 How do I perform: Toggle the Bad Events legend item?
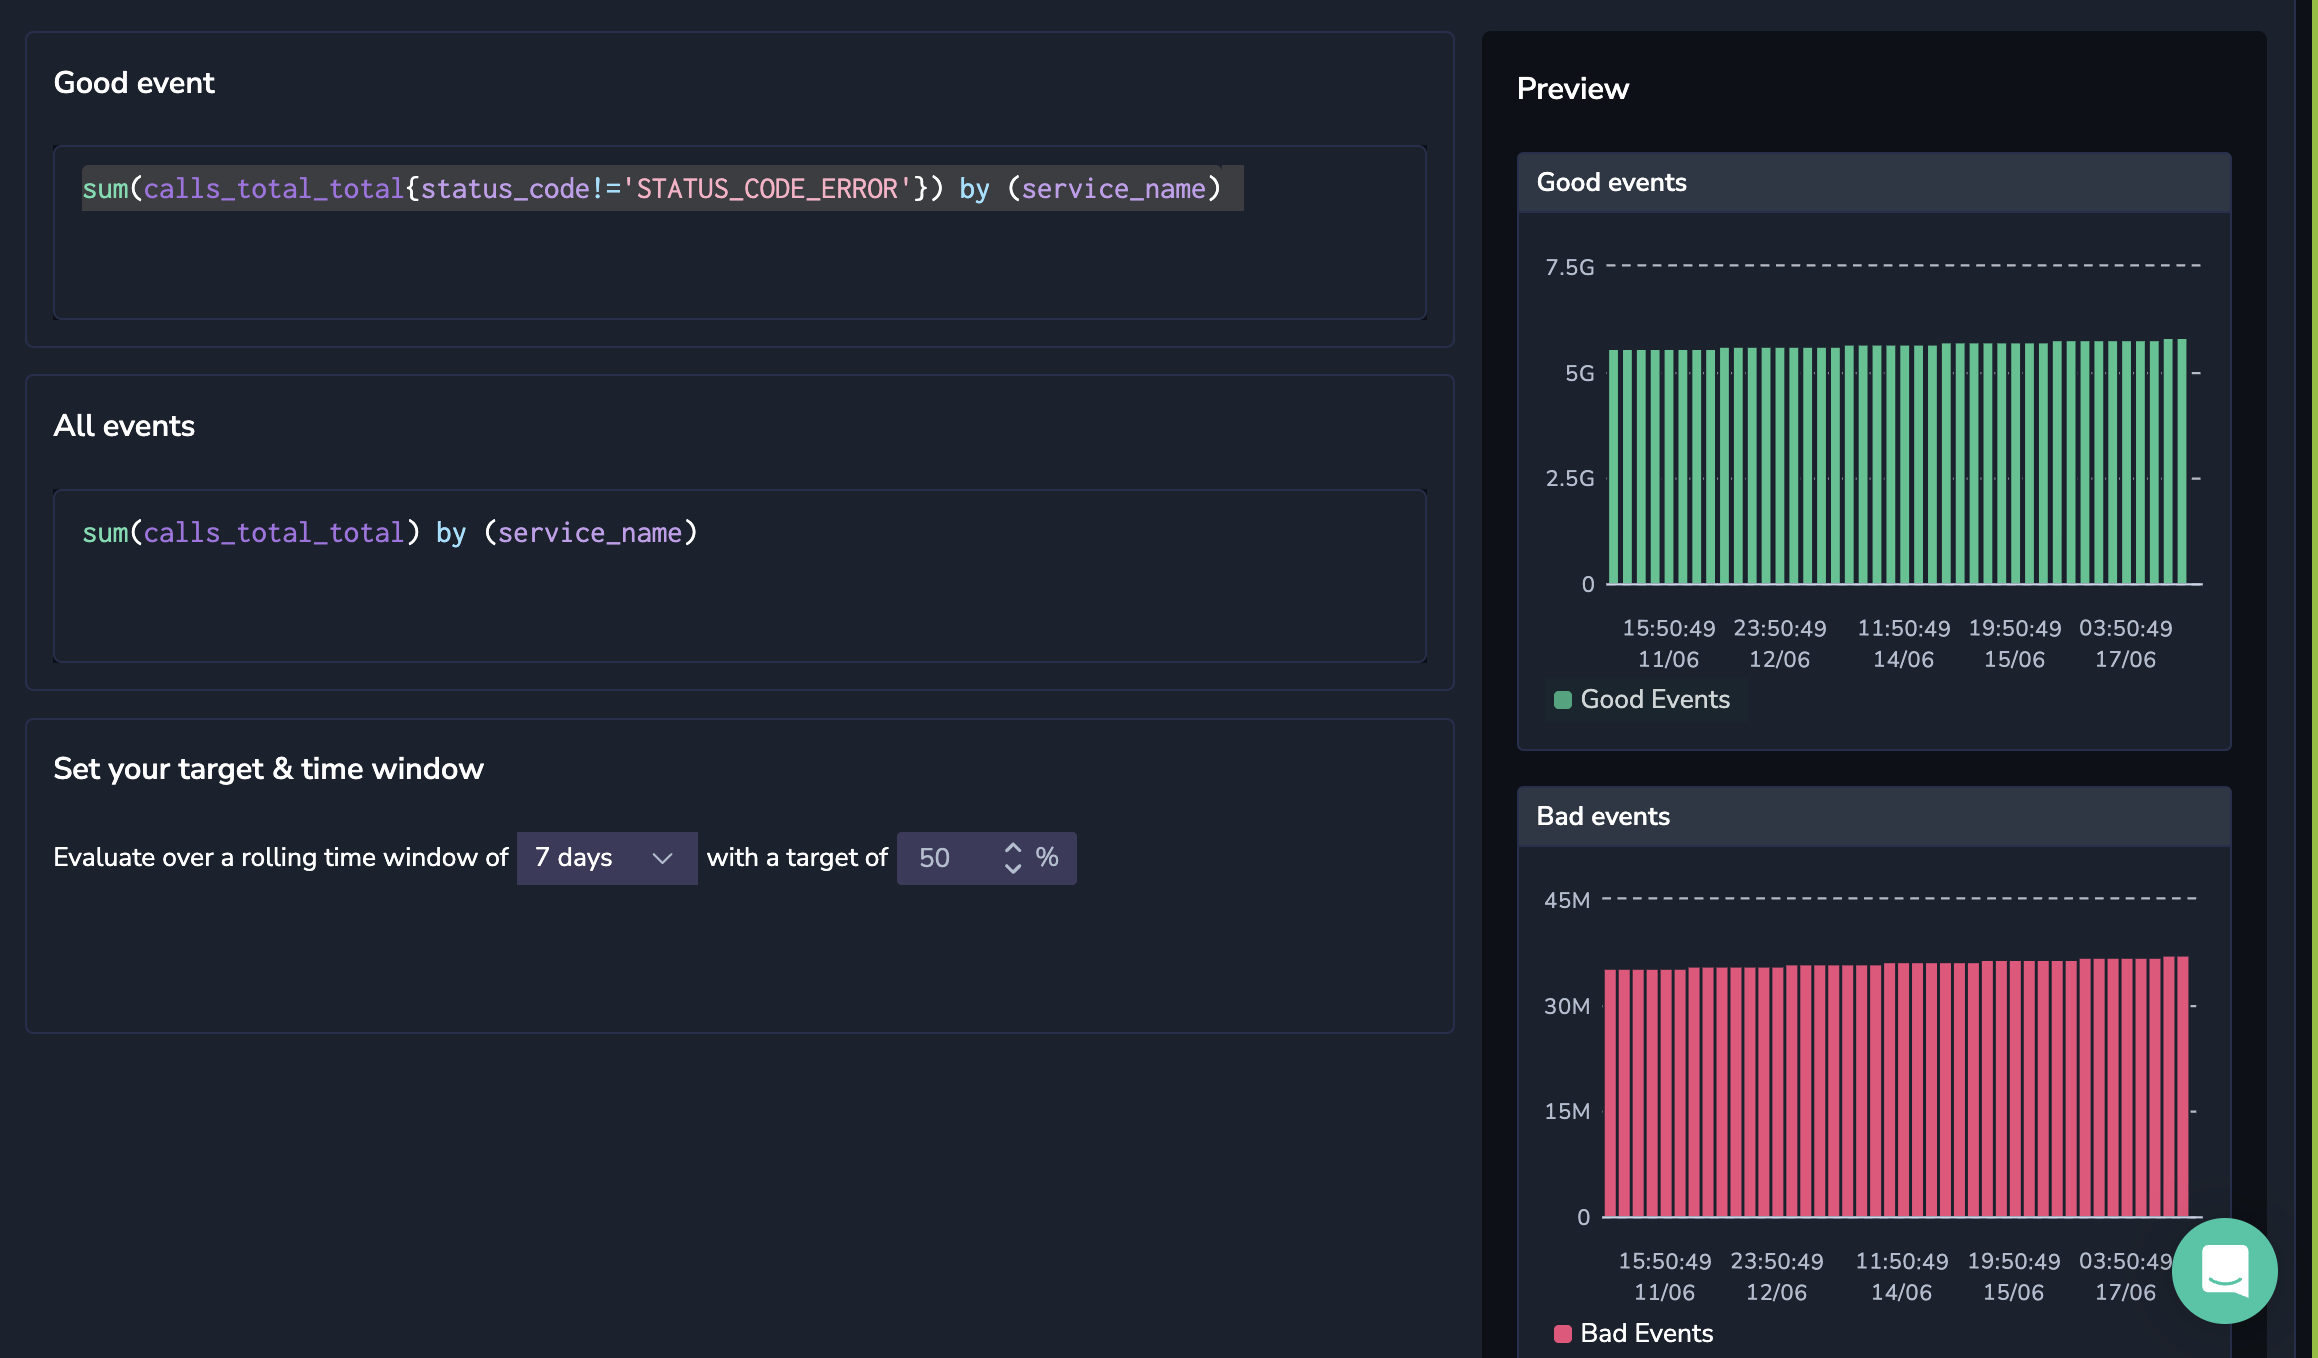point(1634,1333)
